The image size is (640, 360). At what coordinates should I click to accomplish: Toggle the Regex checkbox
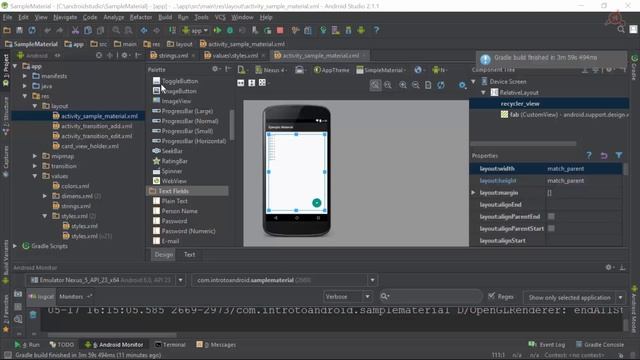coord(491,296)
